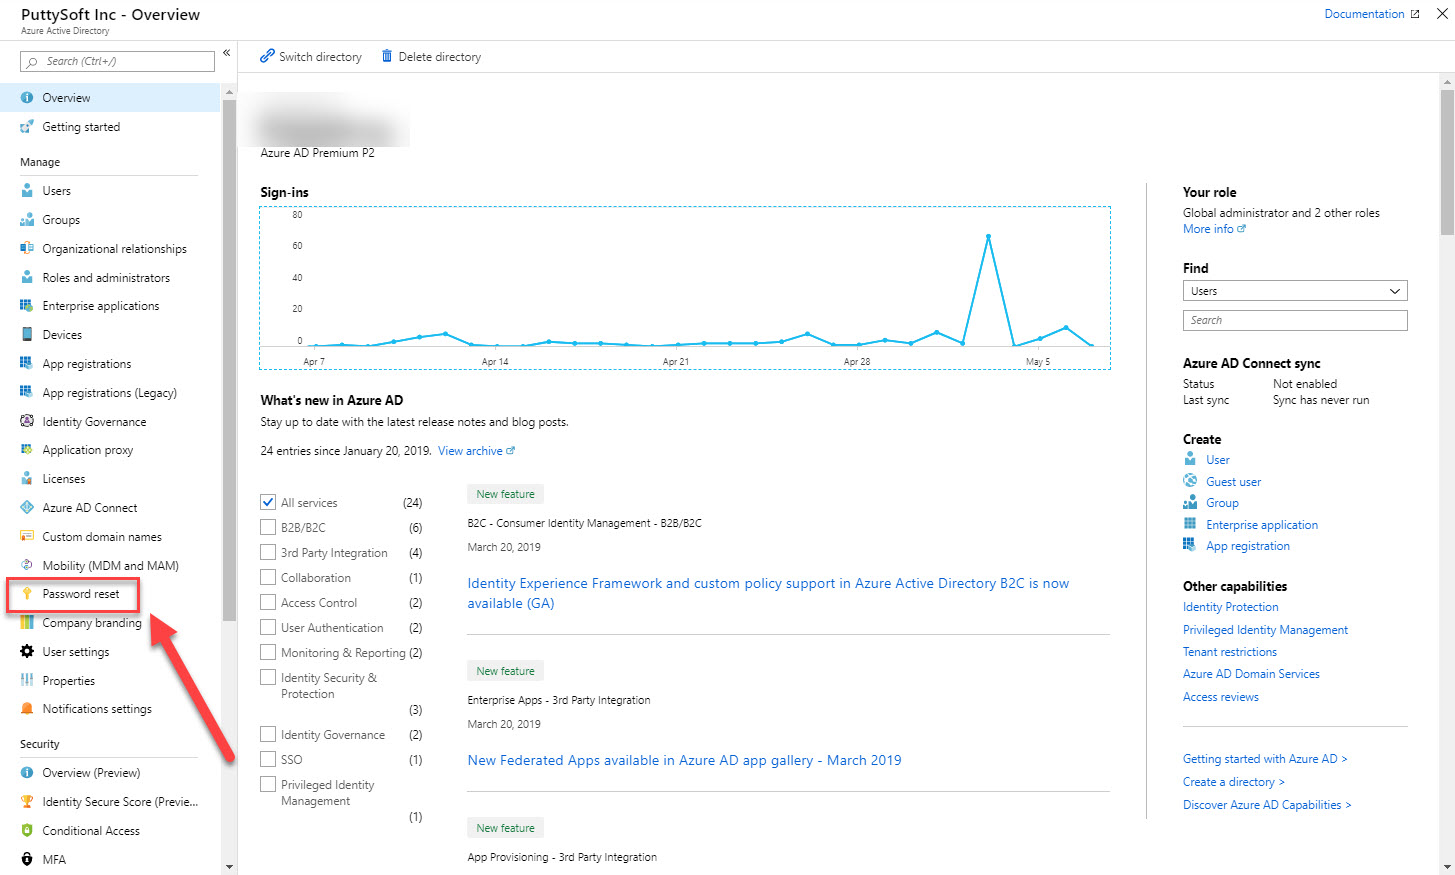Click the Conditional Access shield icon
The height and width of the screenshot is (875, 1455).
pos(27,830)
